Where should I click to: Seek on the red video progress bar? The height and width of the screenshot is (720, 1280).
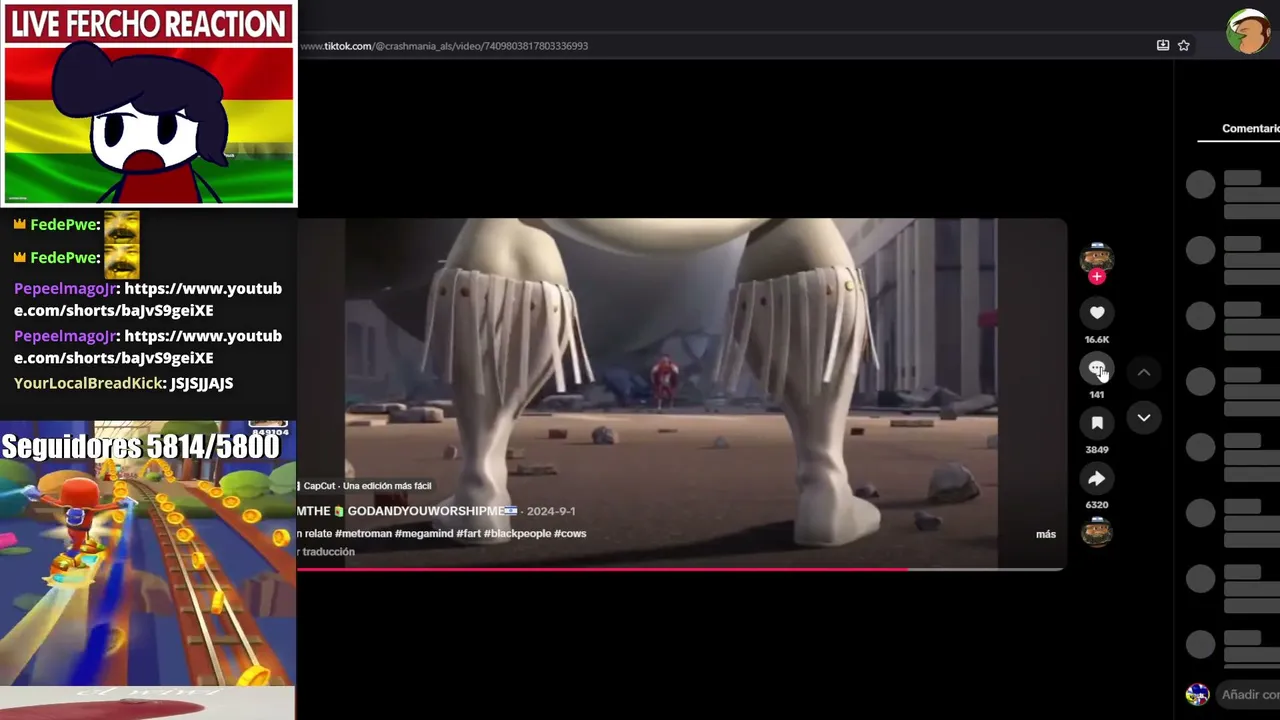pos(681,569)
